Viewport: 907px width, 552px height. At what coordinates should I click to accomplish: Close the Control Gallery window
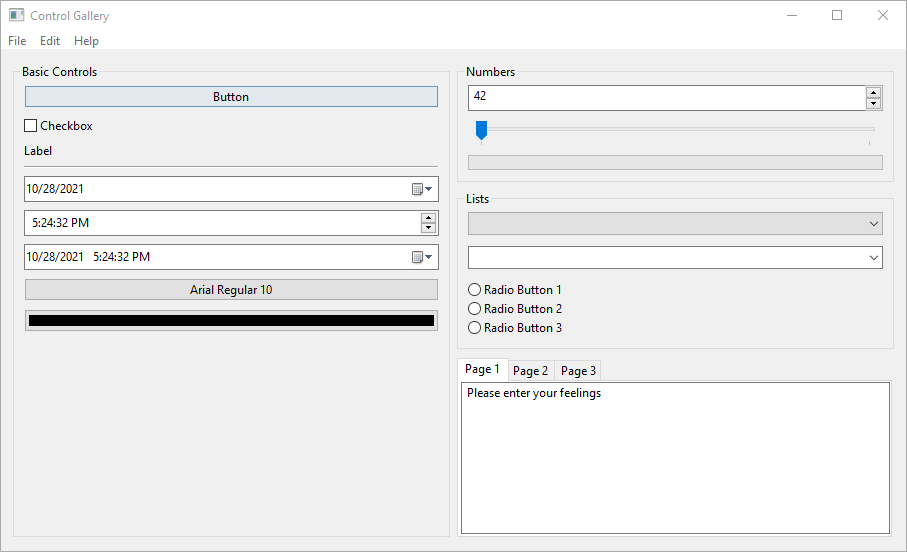pos(883,15)
